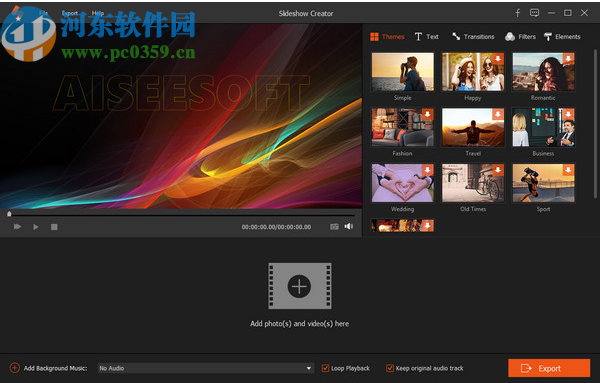601x383 pixels.
Task: Switch to the Text tab
Action: click(426, 37)
